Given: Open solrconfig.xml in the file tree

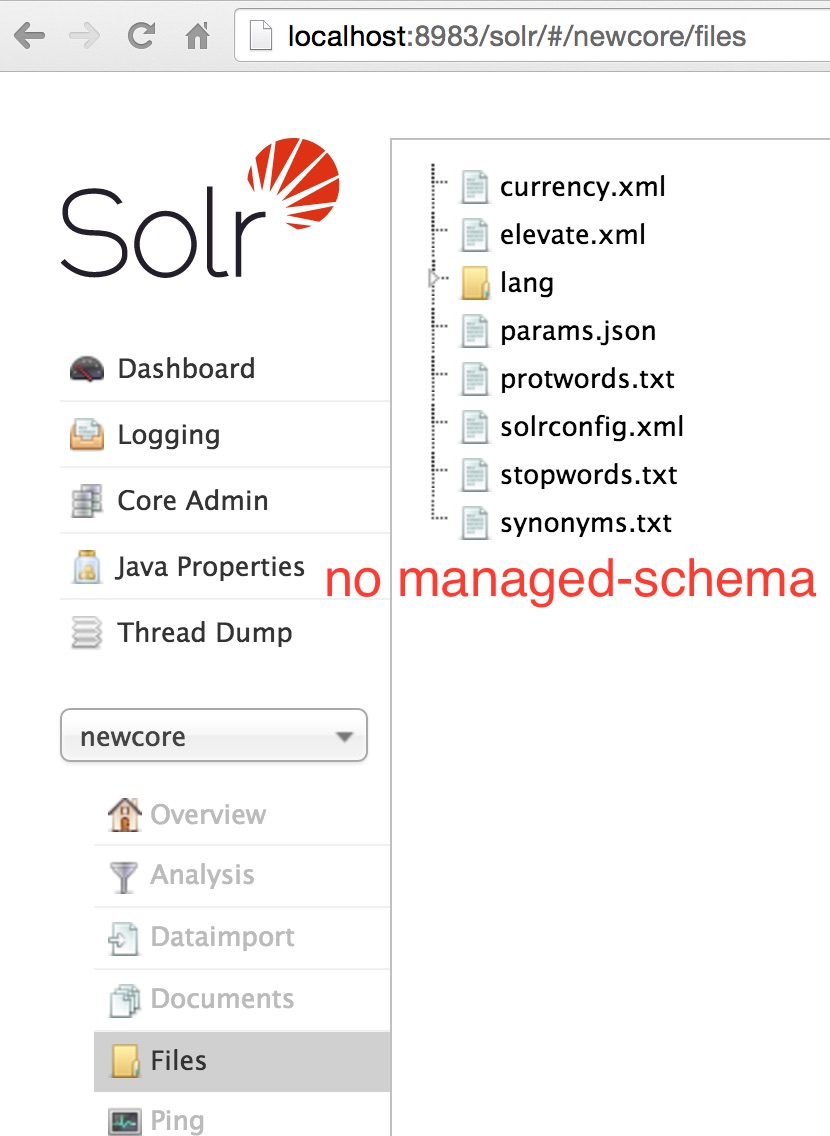Looking at the screenshot, I should click(592, 427).
